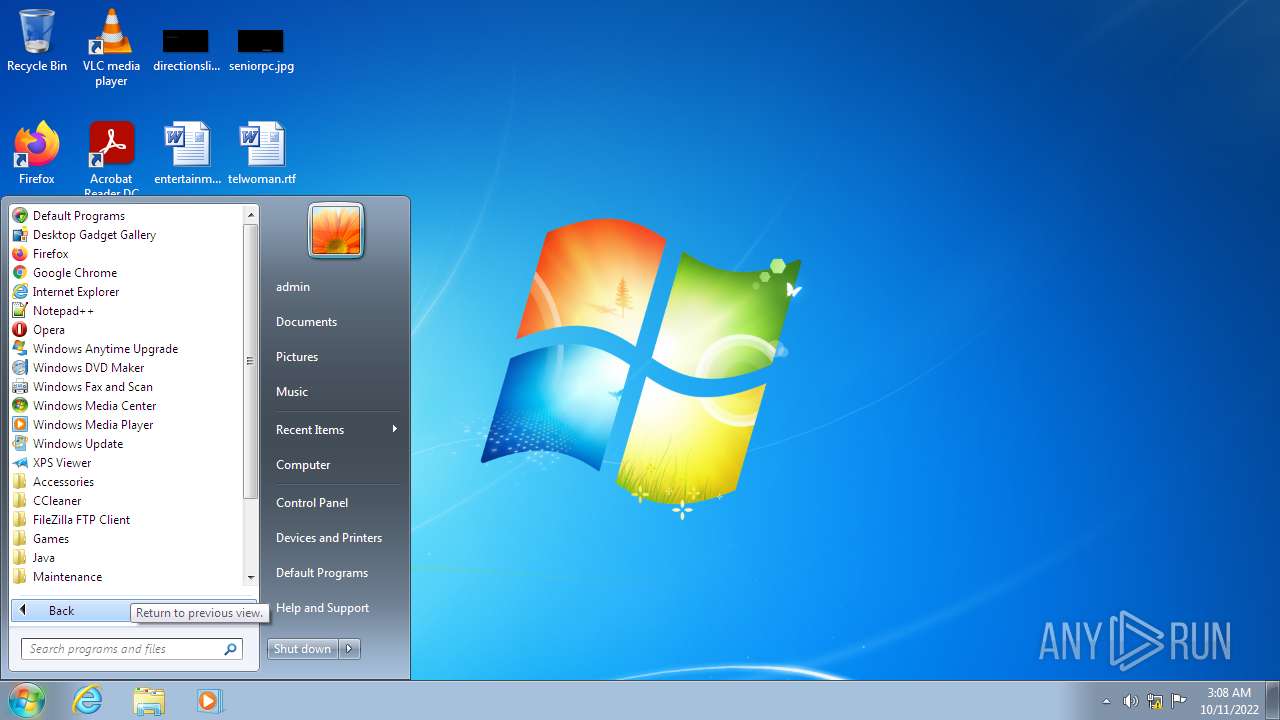The image size is (1280, 720).
Task: Select the directionsli... desktop file
Action: tap(186, 50)
